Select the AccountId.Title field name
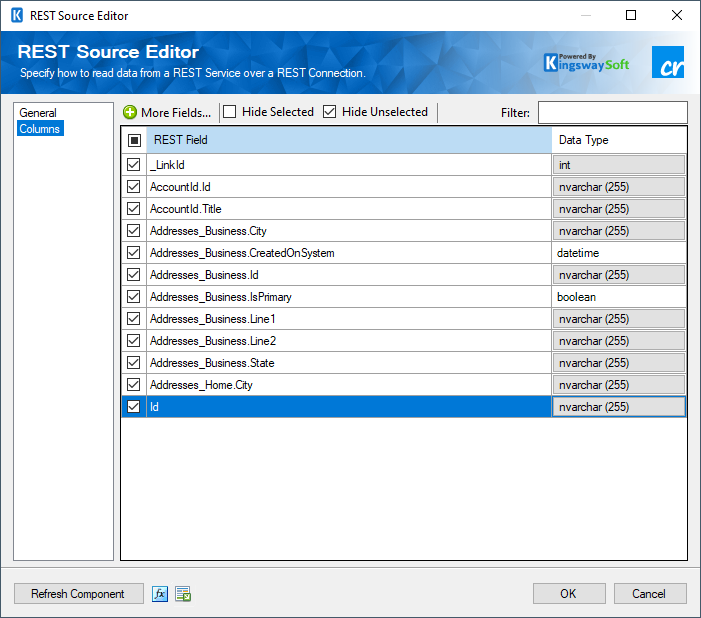The image size is (701, 618). click(186, 208)
